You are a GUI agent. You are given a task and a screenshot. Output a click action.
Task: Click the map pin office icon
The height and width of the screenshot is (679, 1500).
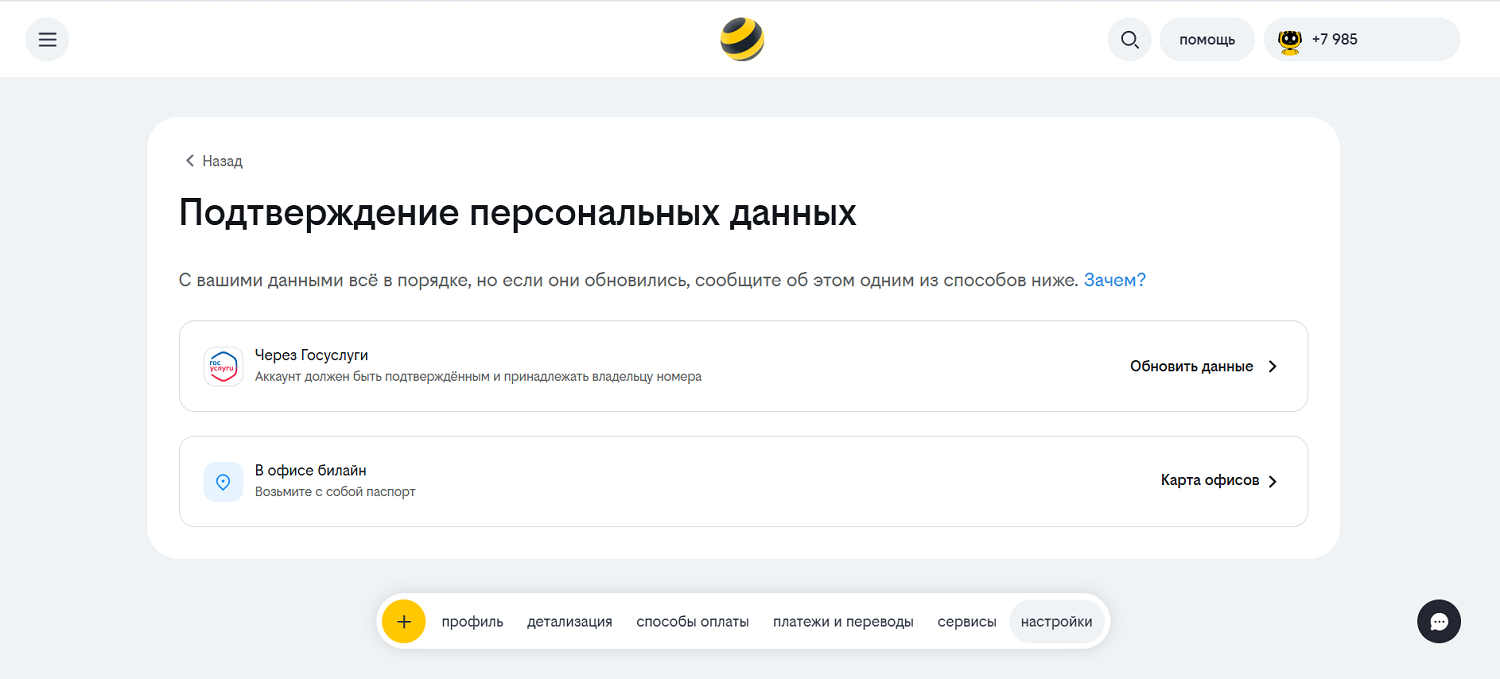[x=223, y=481]
